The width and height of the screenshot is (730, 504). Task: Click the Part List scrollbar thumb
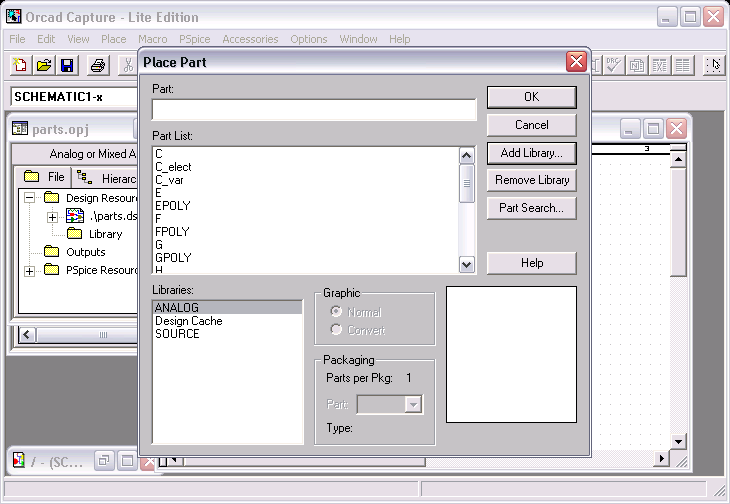pyautogui.click(x=466, y=183)
